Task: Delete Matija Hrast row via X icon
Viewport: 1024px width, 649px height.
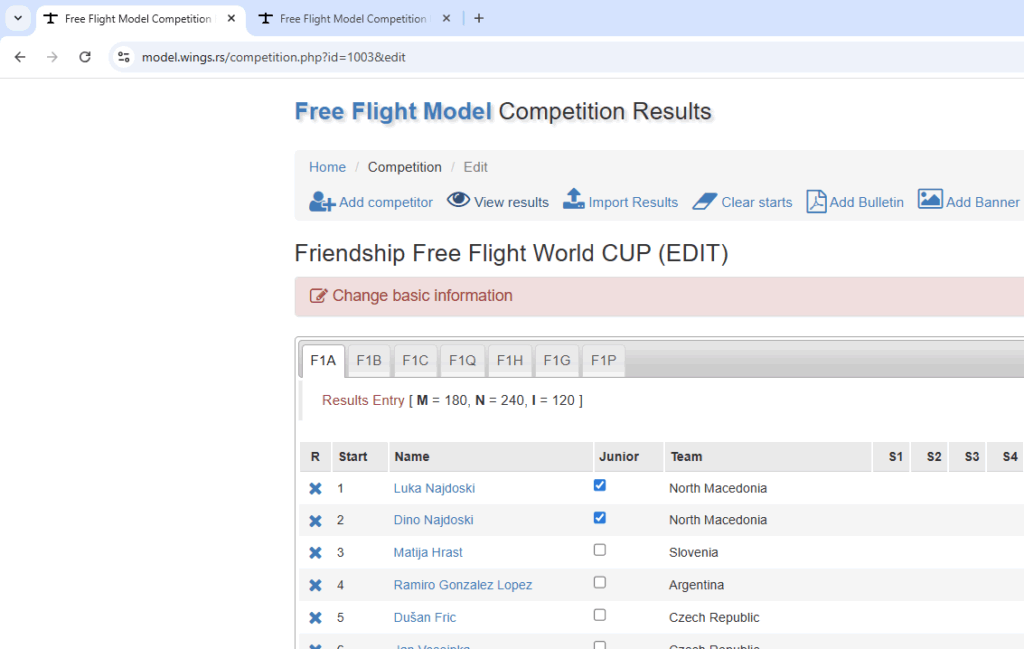Action: click(x=315, y=552)
